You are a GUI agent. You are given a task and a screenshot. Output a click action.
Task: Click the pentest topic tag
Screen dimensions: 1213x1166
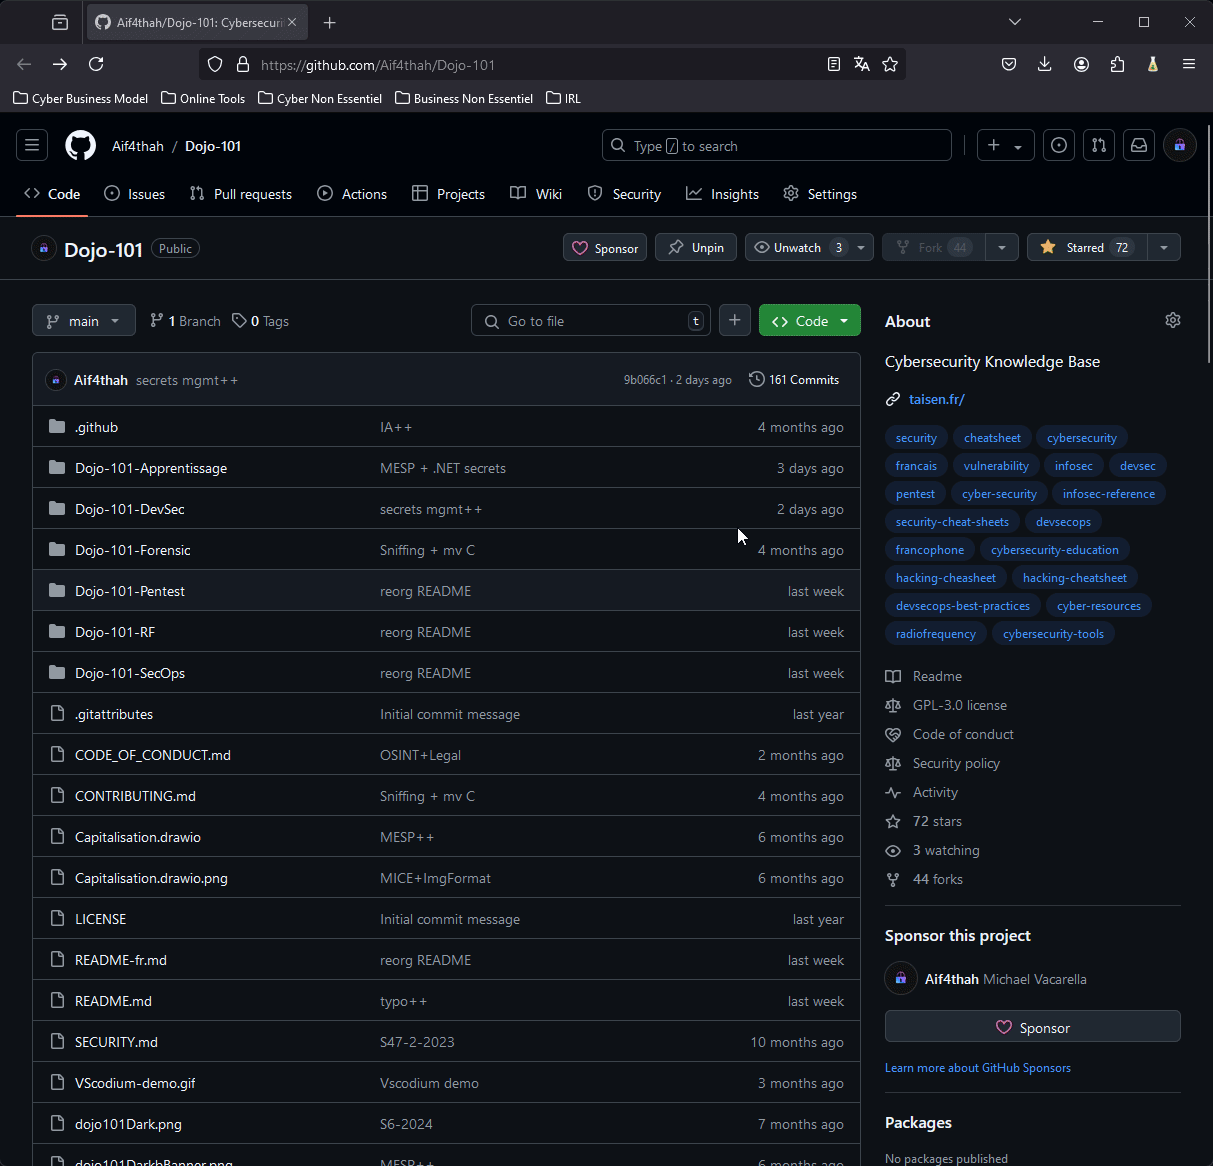916,494
